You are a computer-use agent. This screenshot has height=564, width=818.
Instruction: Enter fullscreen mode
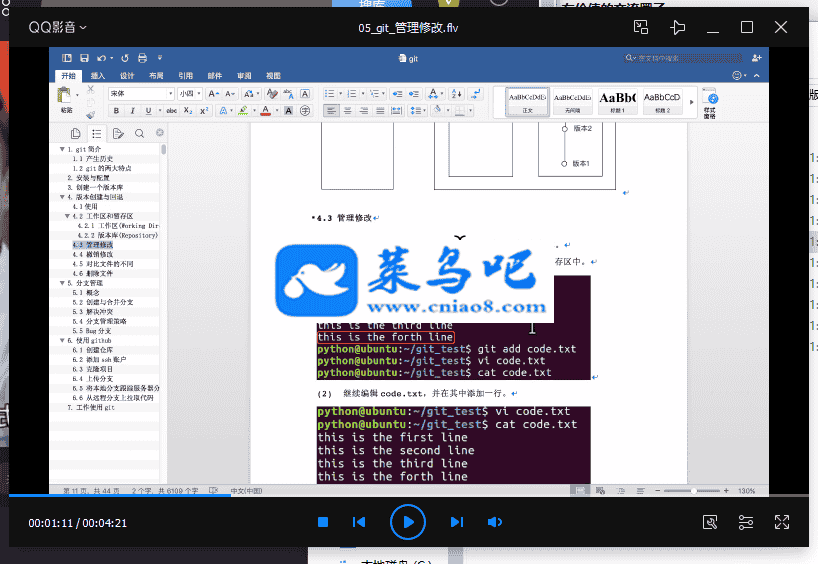tap(782, 522)
